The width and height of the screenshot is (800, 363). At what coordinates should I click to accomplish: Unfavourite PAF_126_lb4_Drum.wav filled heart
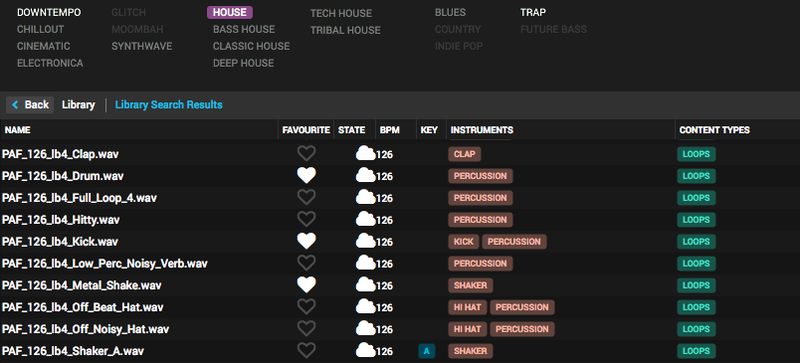tap(306, 176)
